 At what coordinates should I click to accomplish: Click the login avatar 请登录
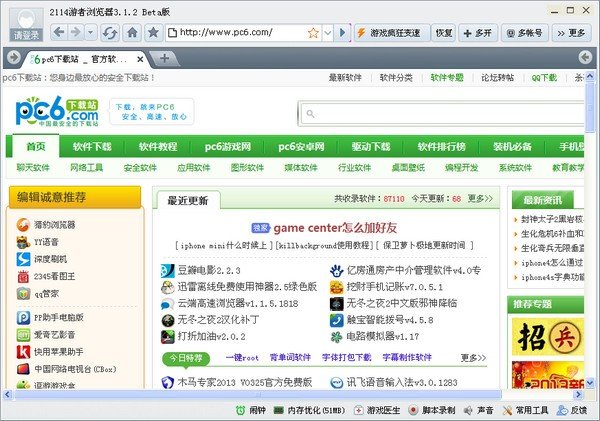(26, 24)
